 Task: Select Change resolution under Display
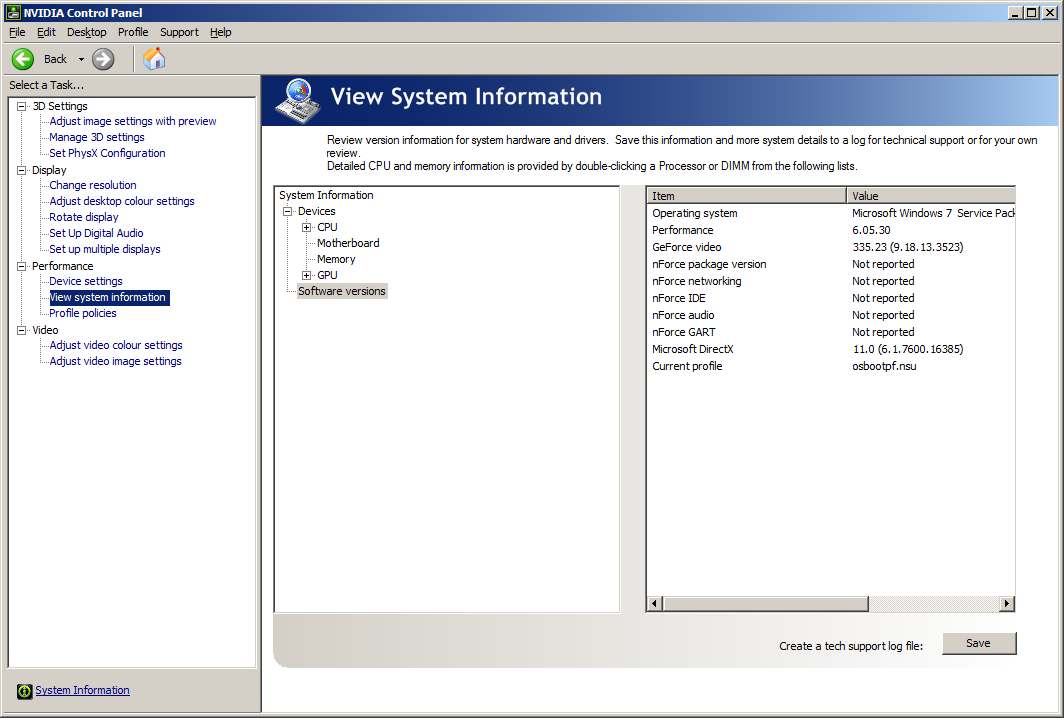pos(92,185)
